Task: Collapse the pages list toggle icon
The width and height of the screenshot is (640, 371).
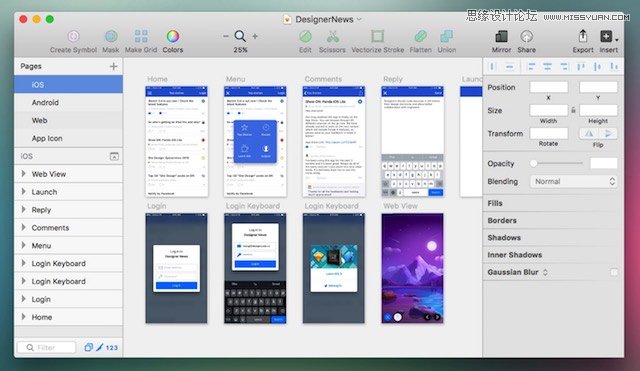Action: point(114,156)
